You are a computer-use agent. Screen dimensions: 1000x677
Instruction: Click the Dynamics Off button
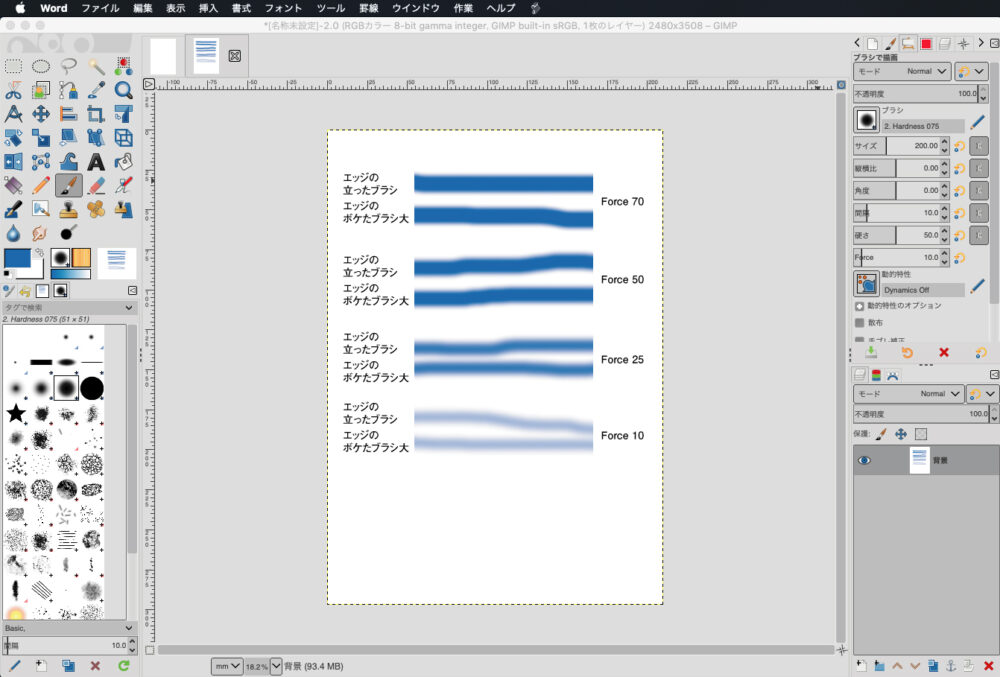tap(923, 289)
